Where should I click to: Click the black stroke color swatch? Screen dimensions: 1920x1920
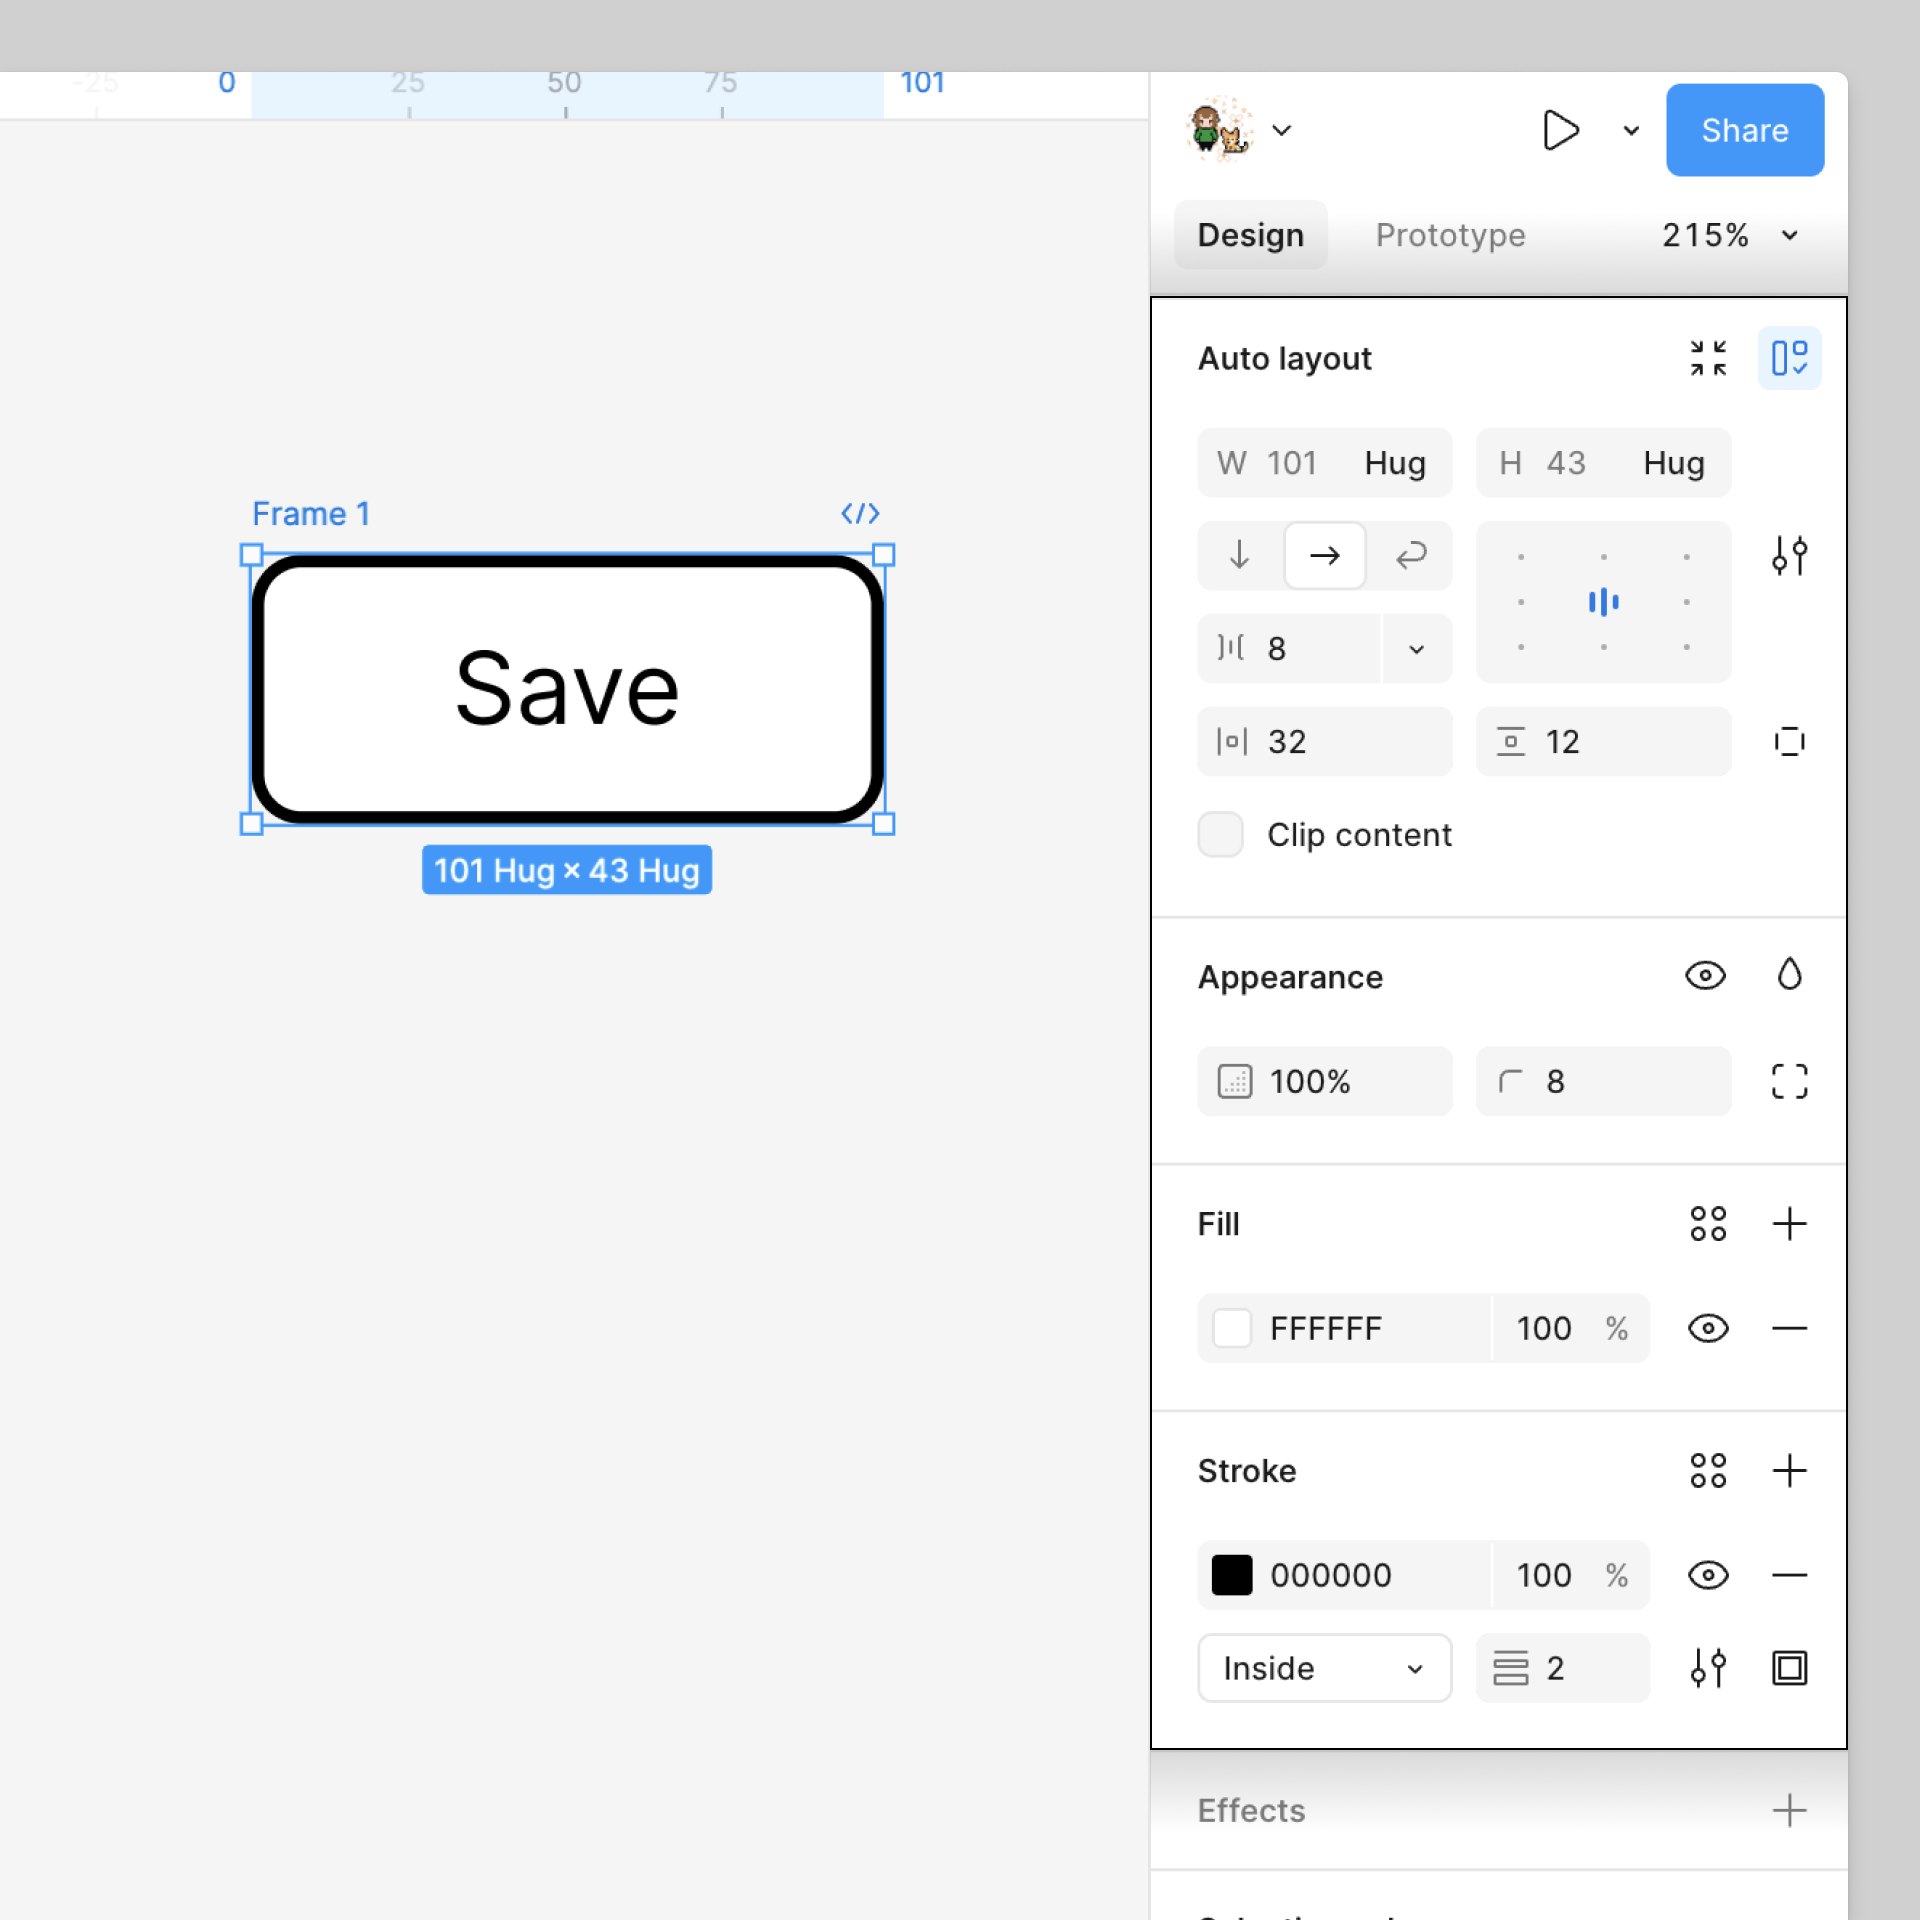coord(1232,1575)
